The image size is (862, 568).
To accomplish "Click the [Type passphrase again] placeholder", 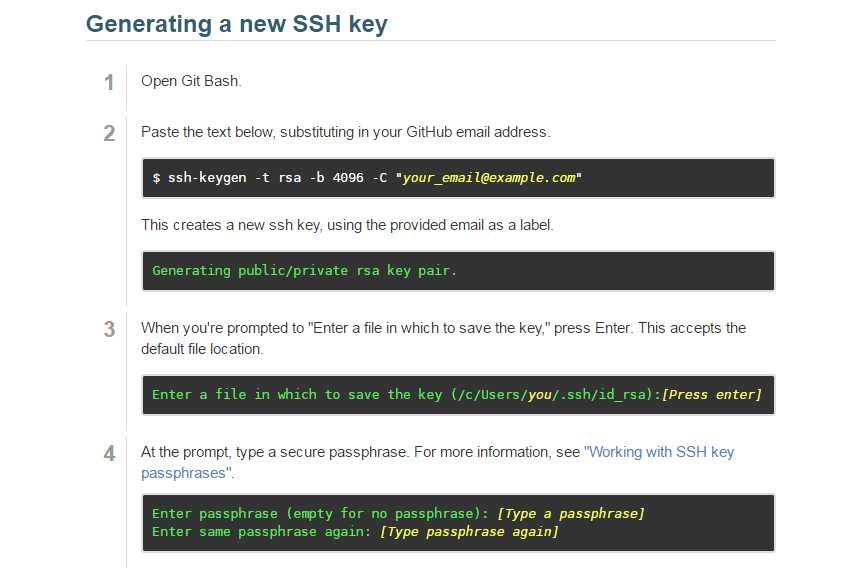I will (x=469, y=532).
